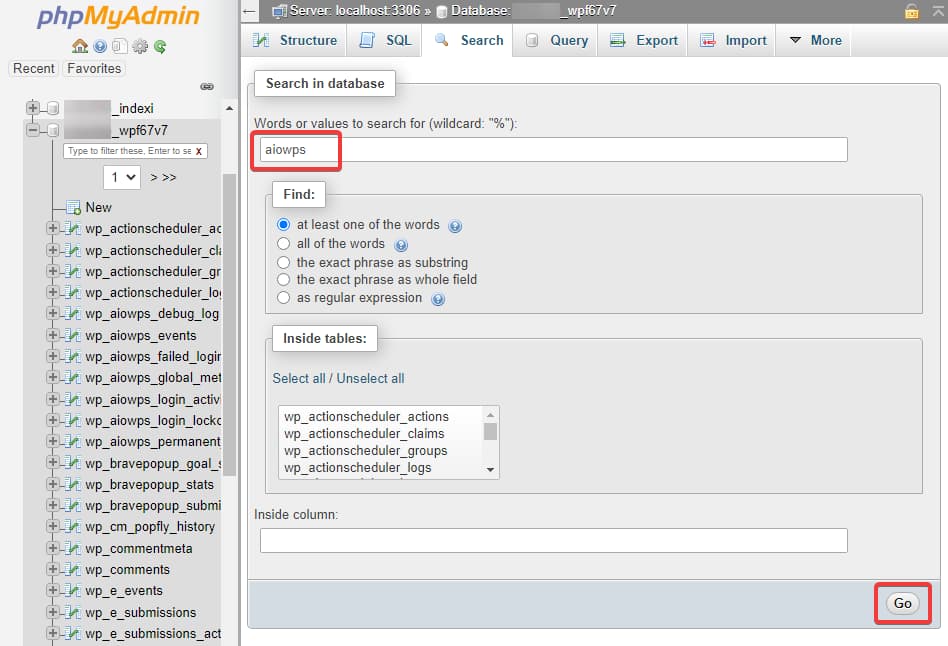Image resolution: width=948 pixels, height=646 pixels.
Task: Jump to last page with double arrows
Action: click(169, 178)
